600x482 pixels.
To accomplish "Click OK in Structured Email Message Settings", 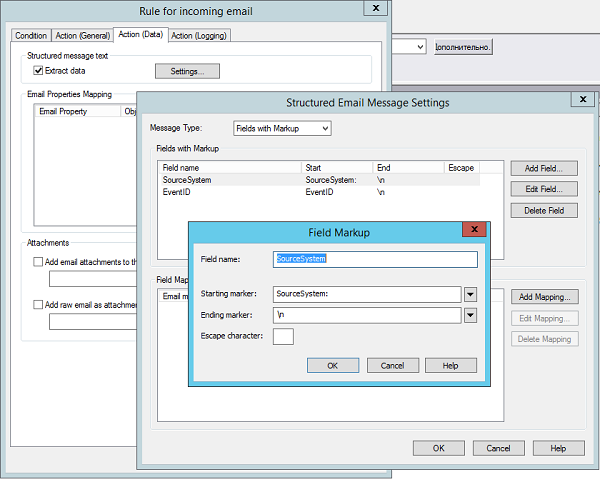I will pos(439,448).
